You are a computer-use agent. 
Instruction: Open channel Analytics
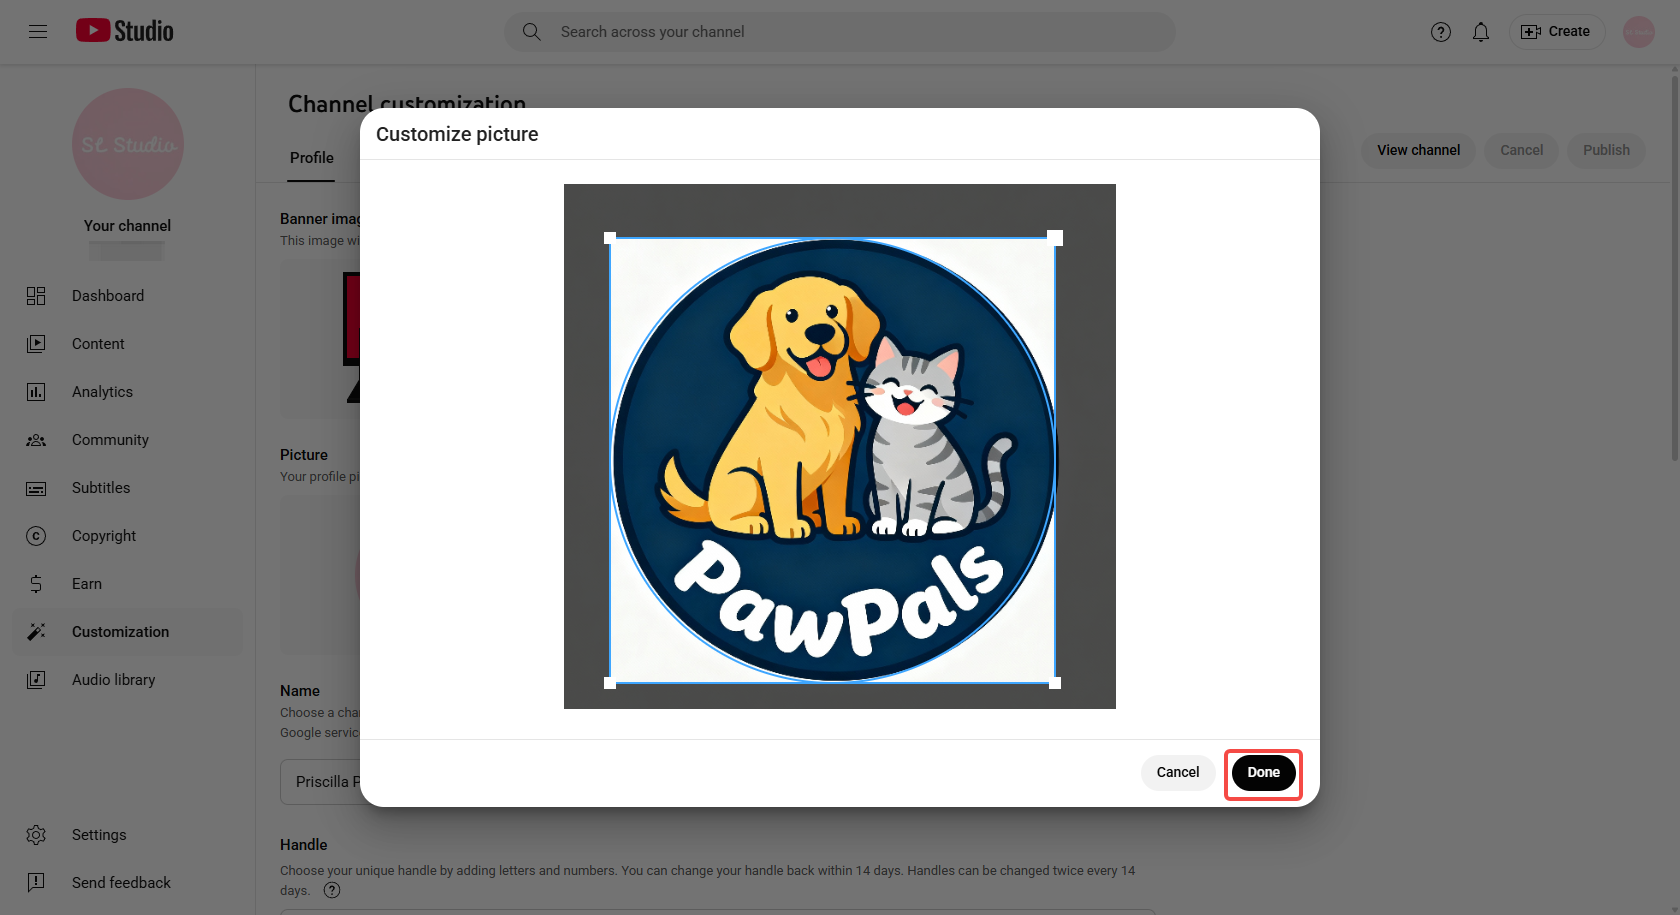(36, 391)
